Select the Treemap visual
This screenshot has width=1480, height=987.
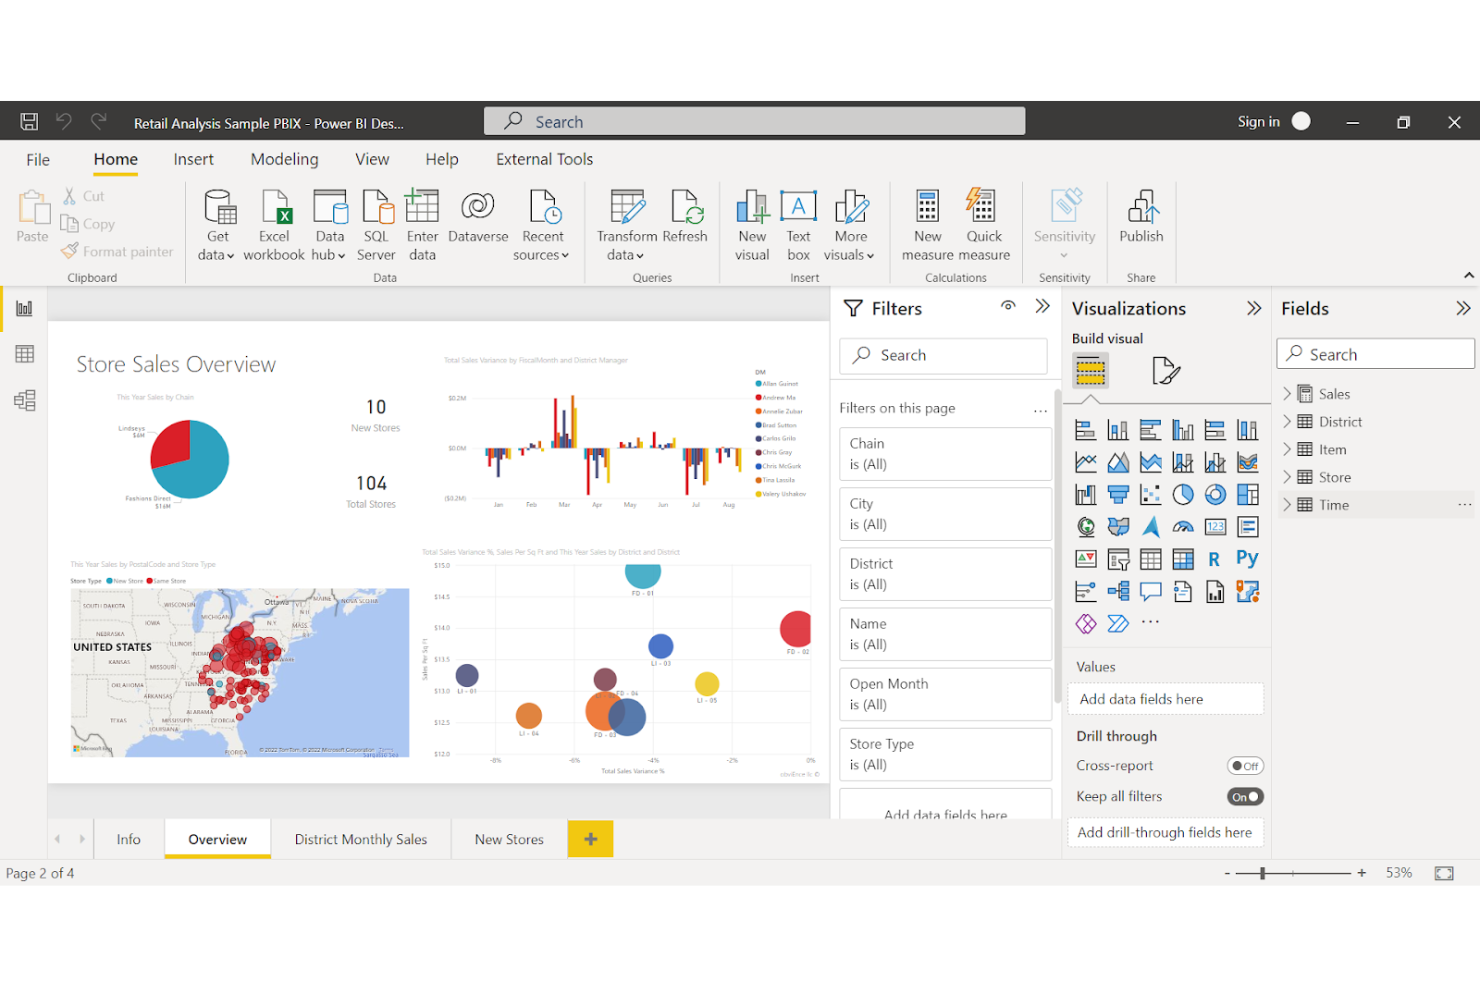coord(1247,495)
